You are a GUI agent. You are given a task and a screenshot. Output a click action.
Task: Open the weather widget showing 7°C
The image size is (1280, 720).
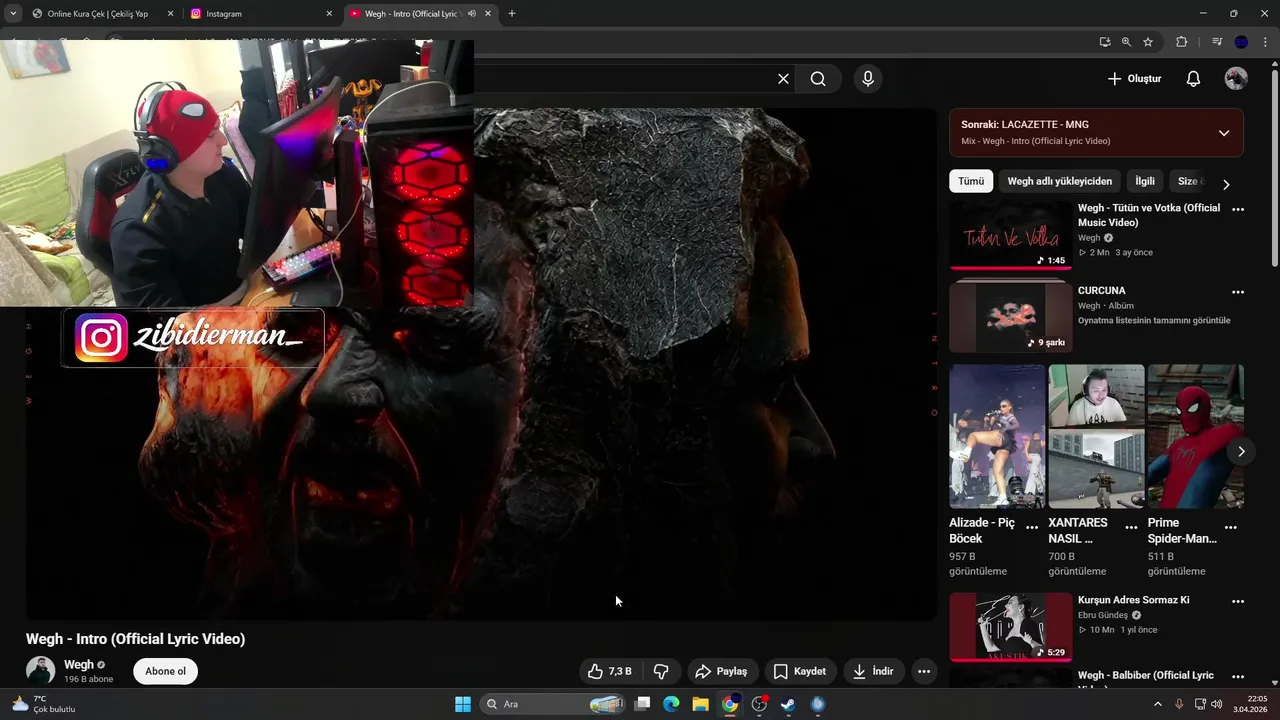pos(44,704)
